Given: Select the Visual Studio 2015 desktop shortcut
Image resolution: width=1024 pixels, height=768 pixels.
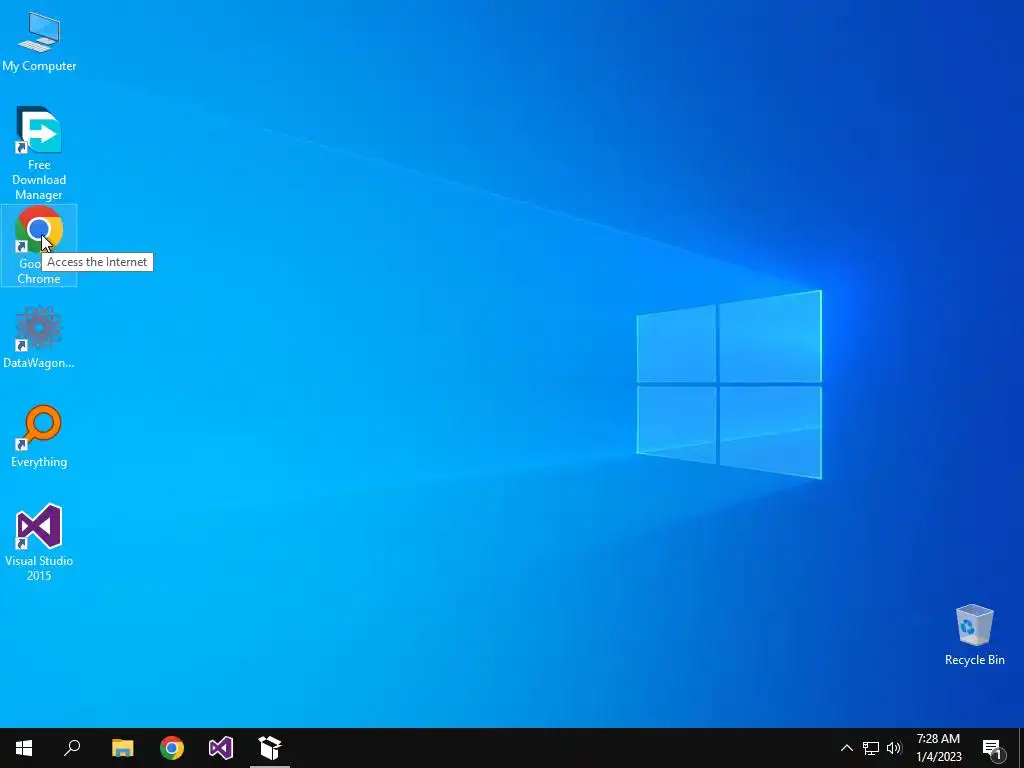Looking at the screenshot, I should tap(39, 542).
